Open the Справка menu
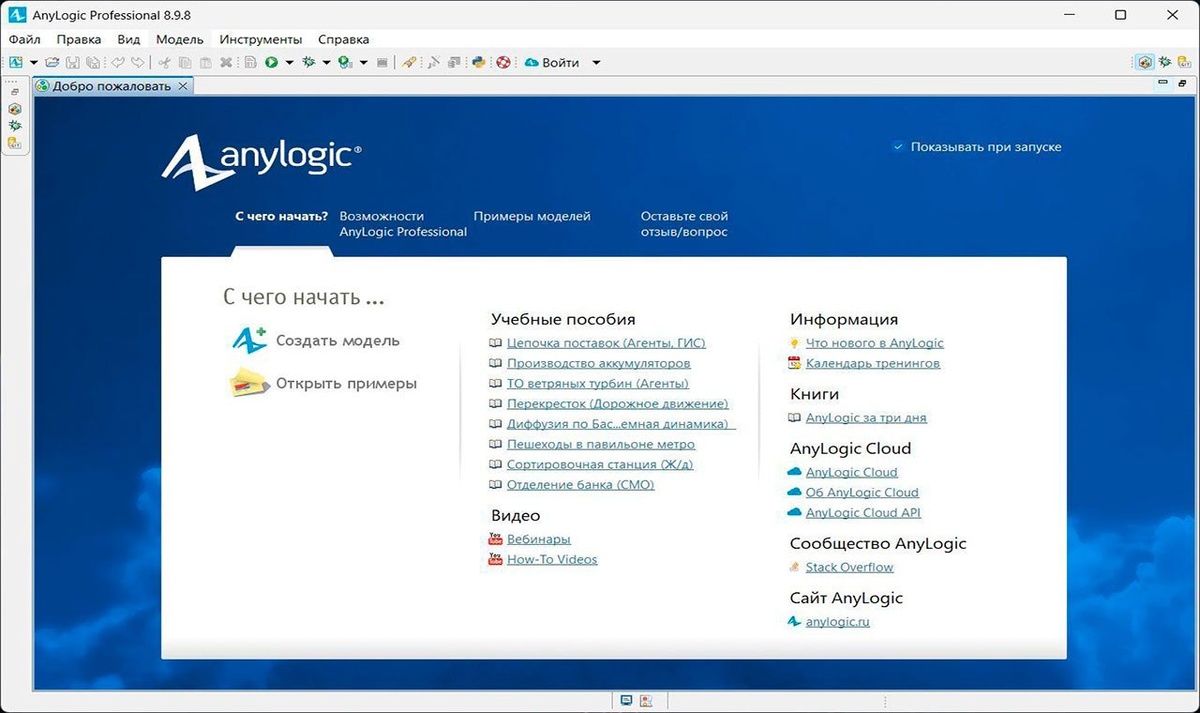This screenshot has height=713, width=1200. (x=343, y=39)
